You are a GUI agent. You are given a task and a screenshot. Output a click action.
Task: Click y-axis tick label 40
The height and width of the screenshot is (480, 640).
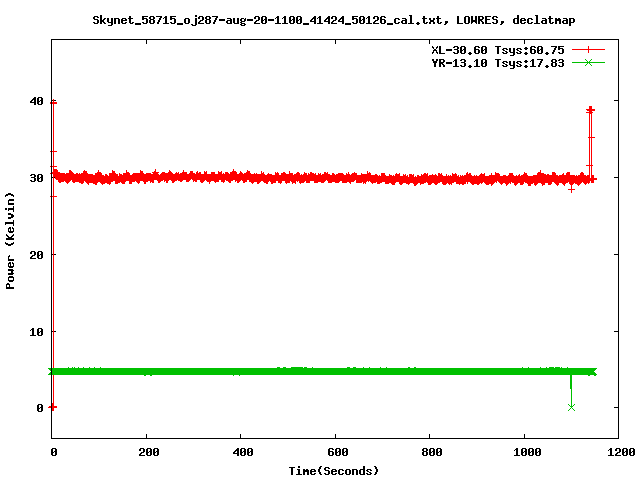[x=36, y=101]
